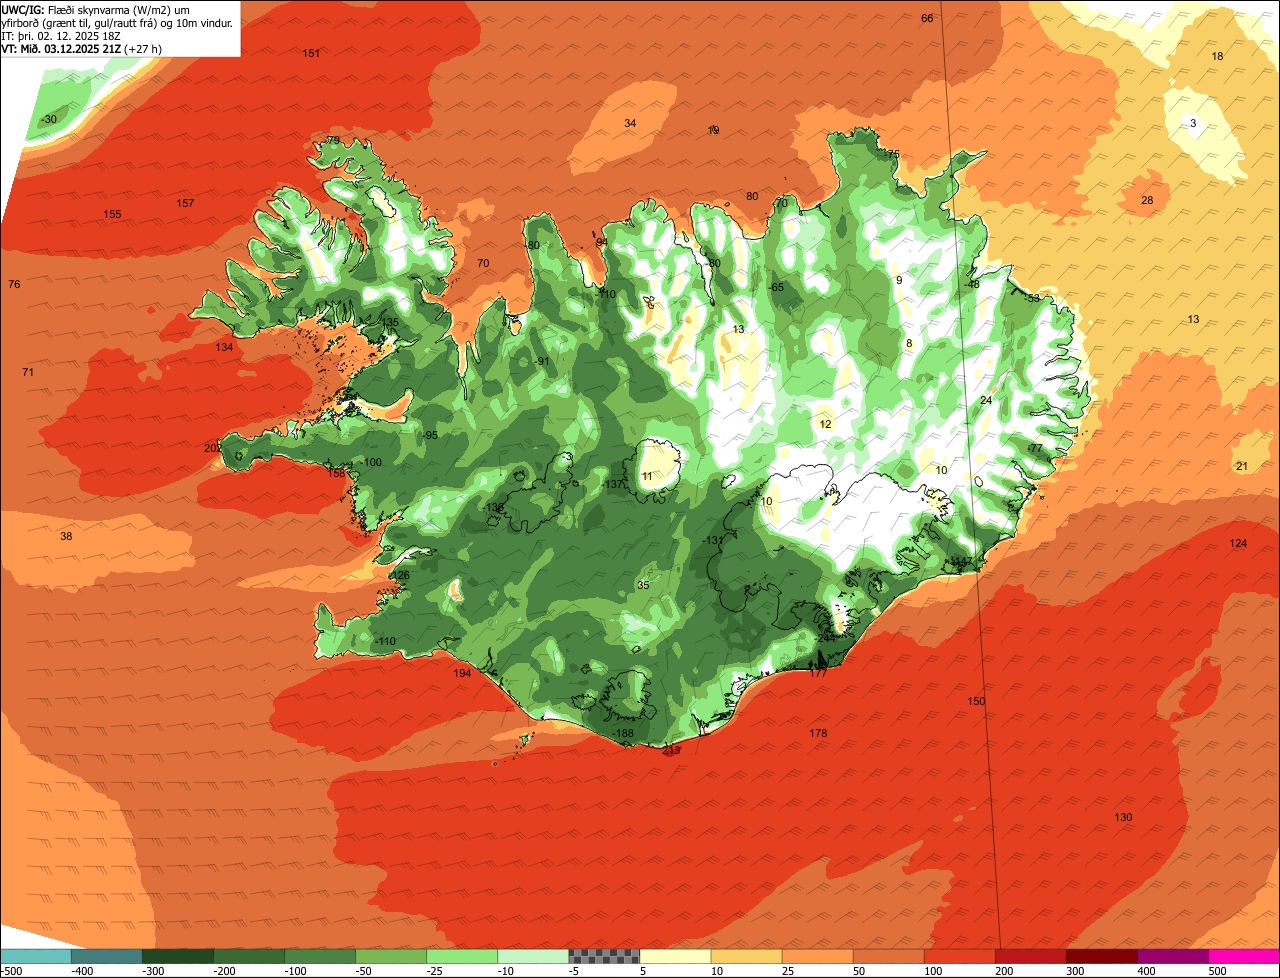Image resolution: width=1280 pixels, height=978 pixels.
Task: Click the map value '11' on the glacier
Action: click(x=647, y=476)
